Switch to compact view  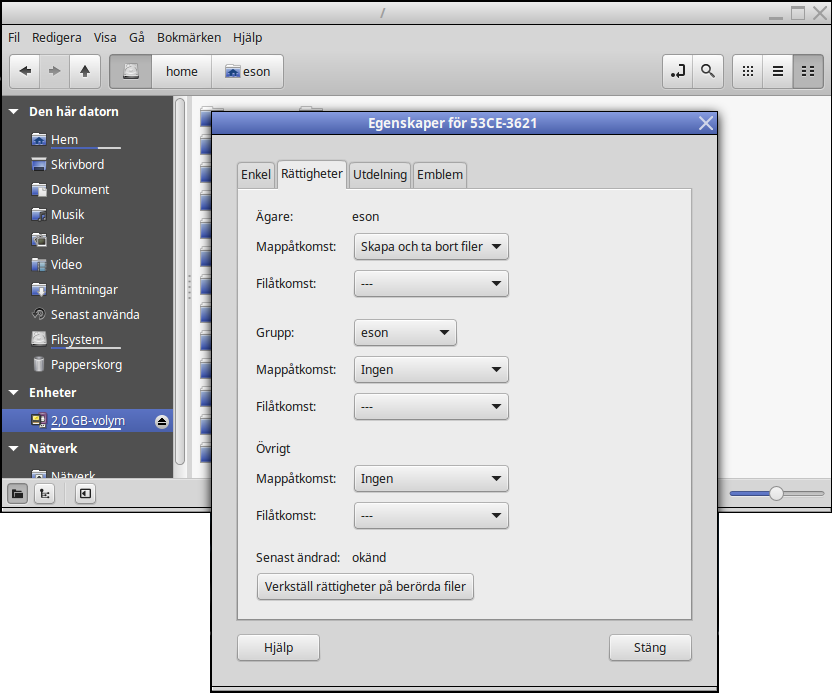tap(808, 71)
